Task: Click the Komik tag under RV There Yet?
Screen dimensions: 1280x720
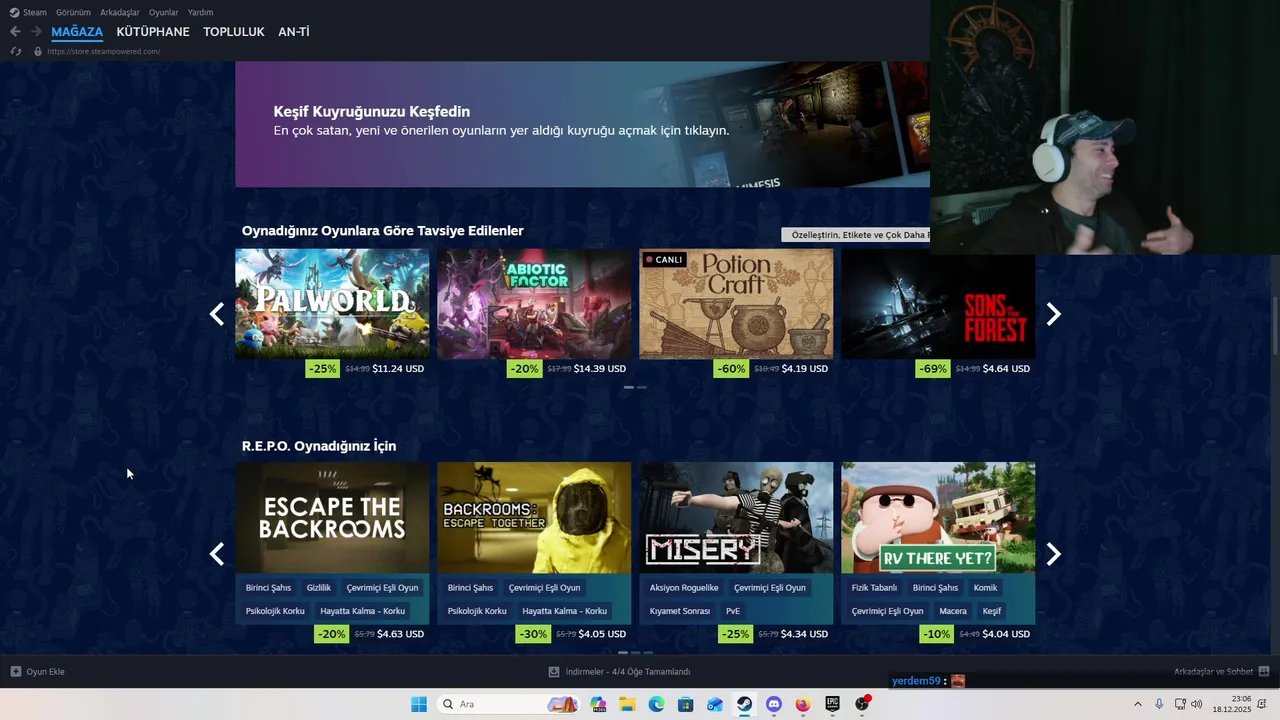Action: coord(985,588)
